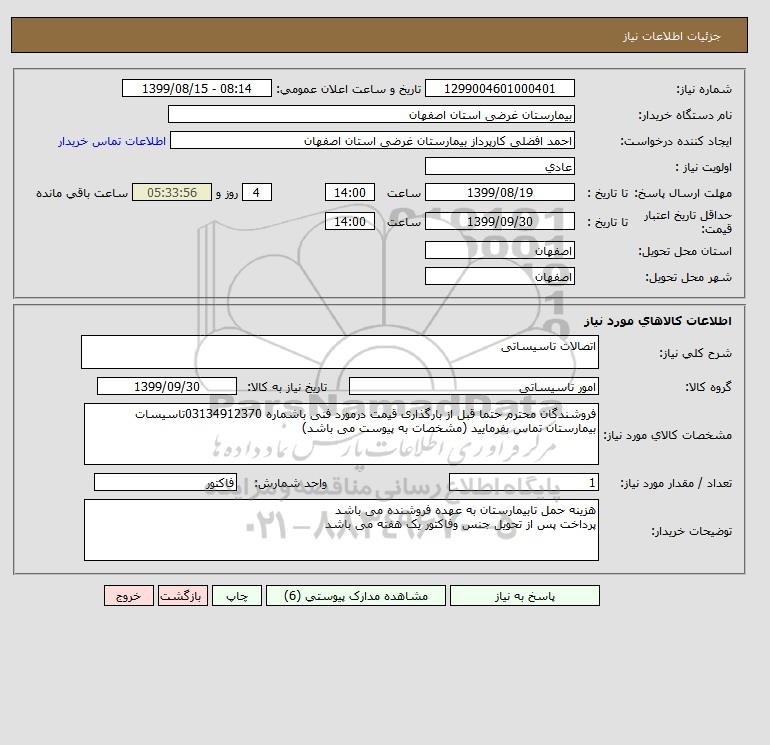Viewport: 770px width, 745px height.
Task: Open مشاهده مدارک پیوستی (6) attachments
Action: pos(356,596)
